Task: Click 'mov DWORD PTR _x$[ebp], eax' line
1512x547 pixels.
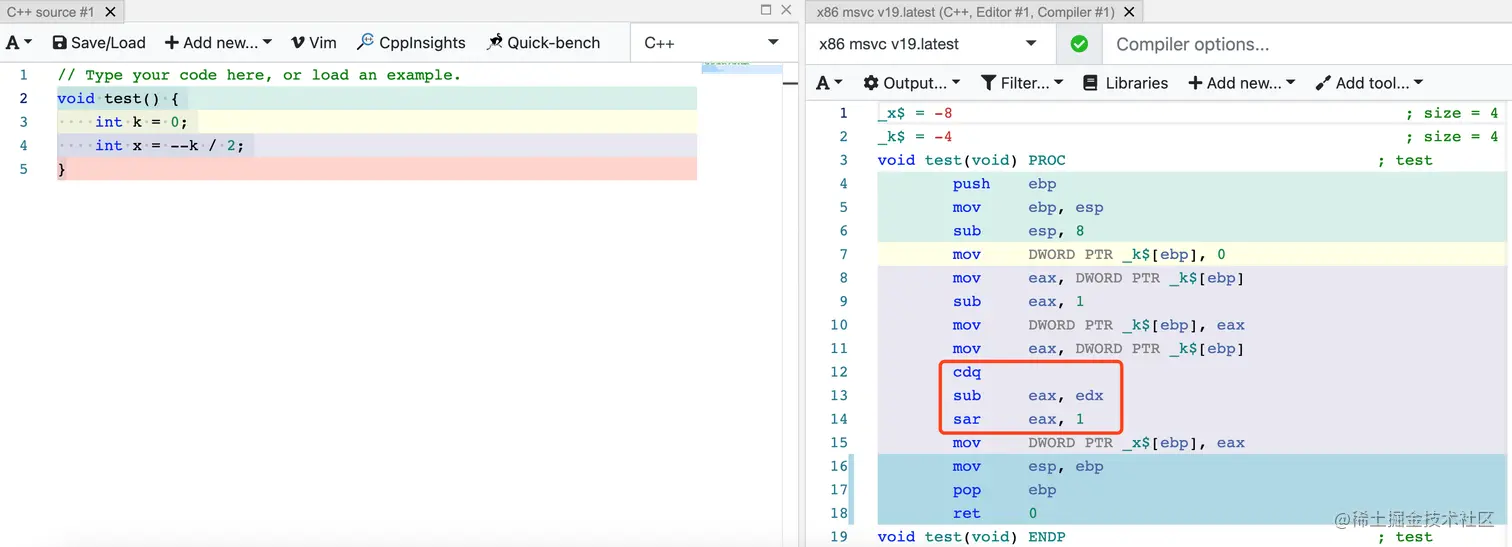Action: pyautogui.click(x=1098, y=443)
